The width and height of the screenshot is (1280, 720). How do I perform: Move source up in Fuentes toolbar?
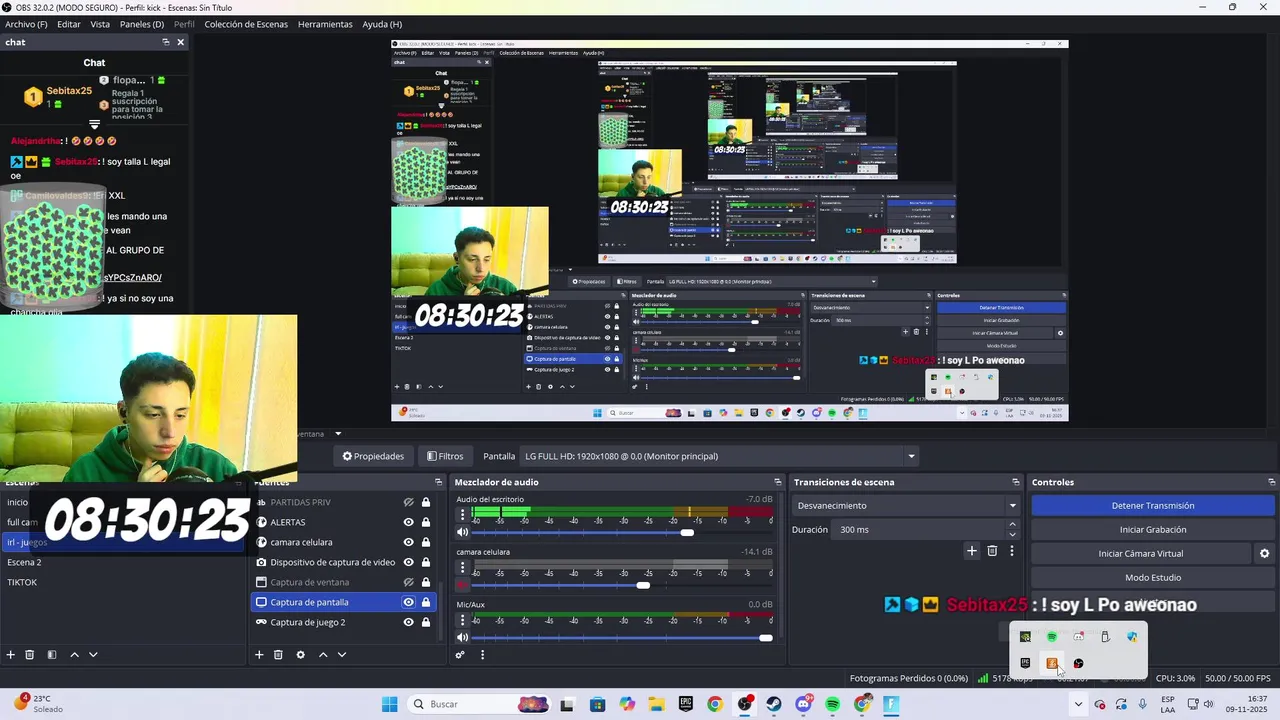click(x=323, y=655)
